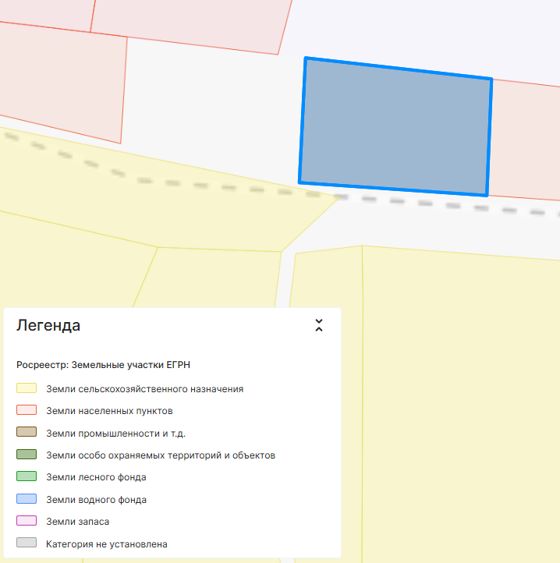Click the blue swatch for Земли водного фонда
Image resolution: width=560 pixels, height=563 pixels.
27,499
